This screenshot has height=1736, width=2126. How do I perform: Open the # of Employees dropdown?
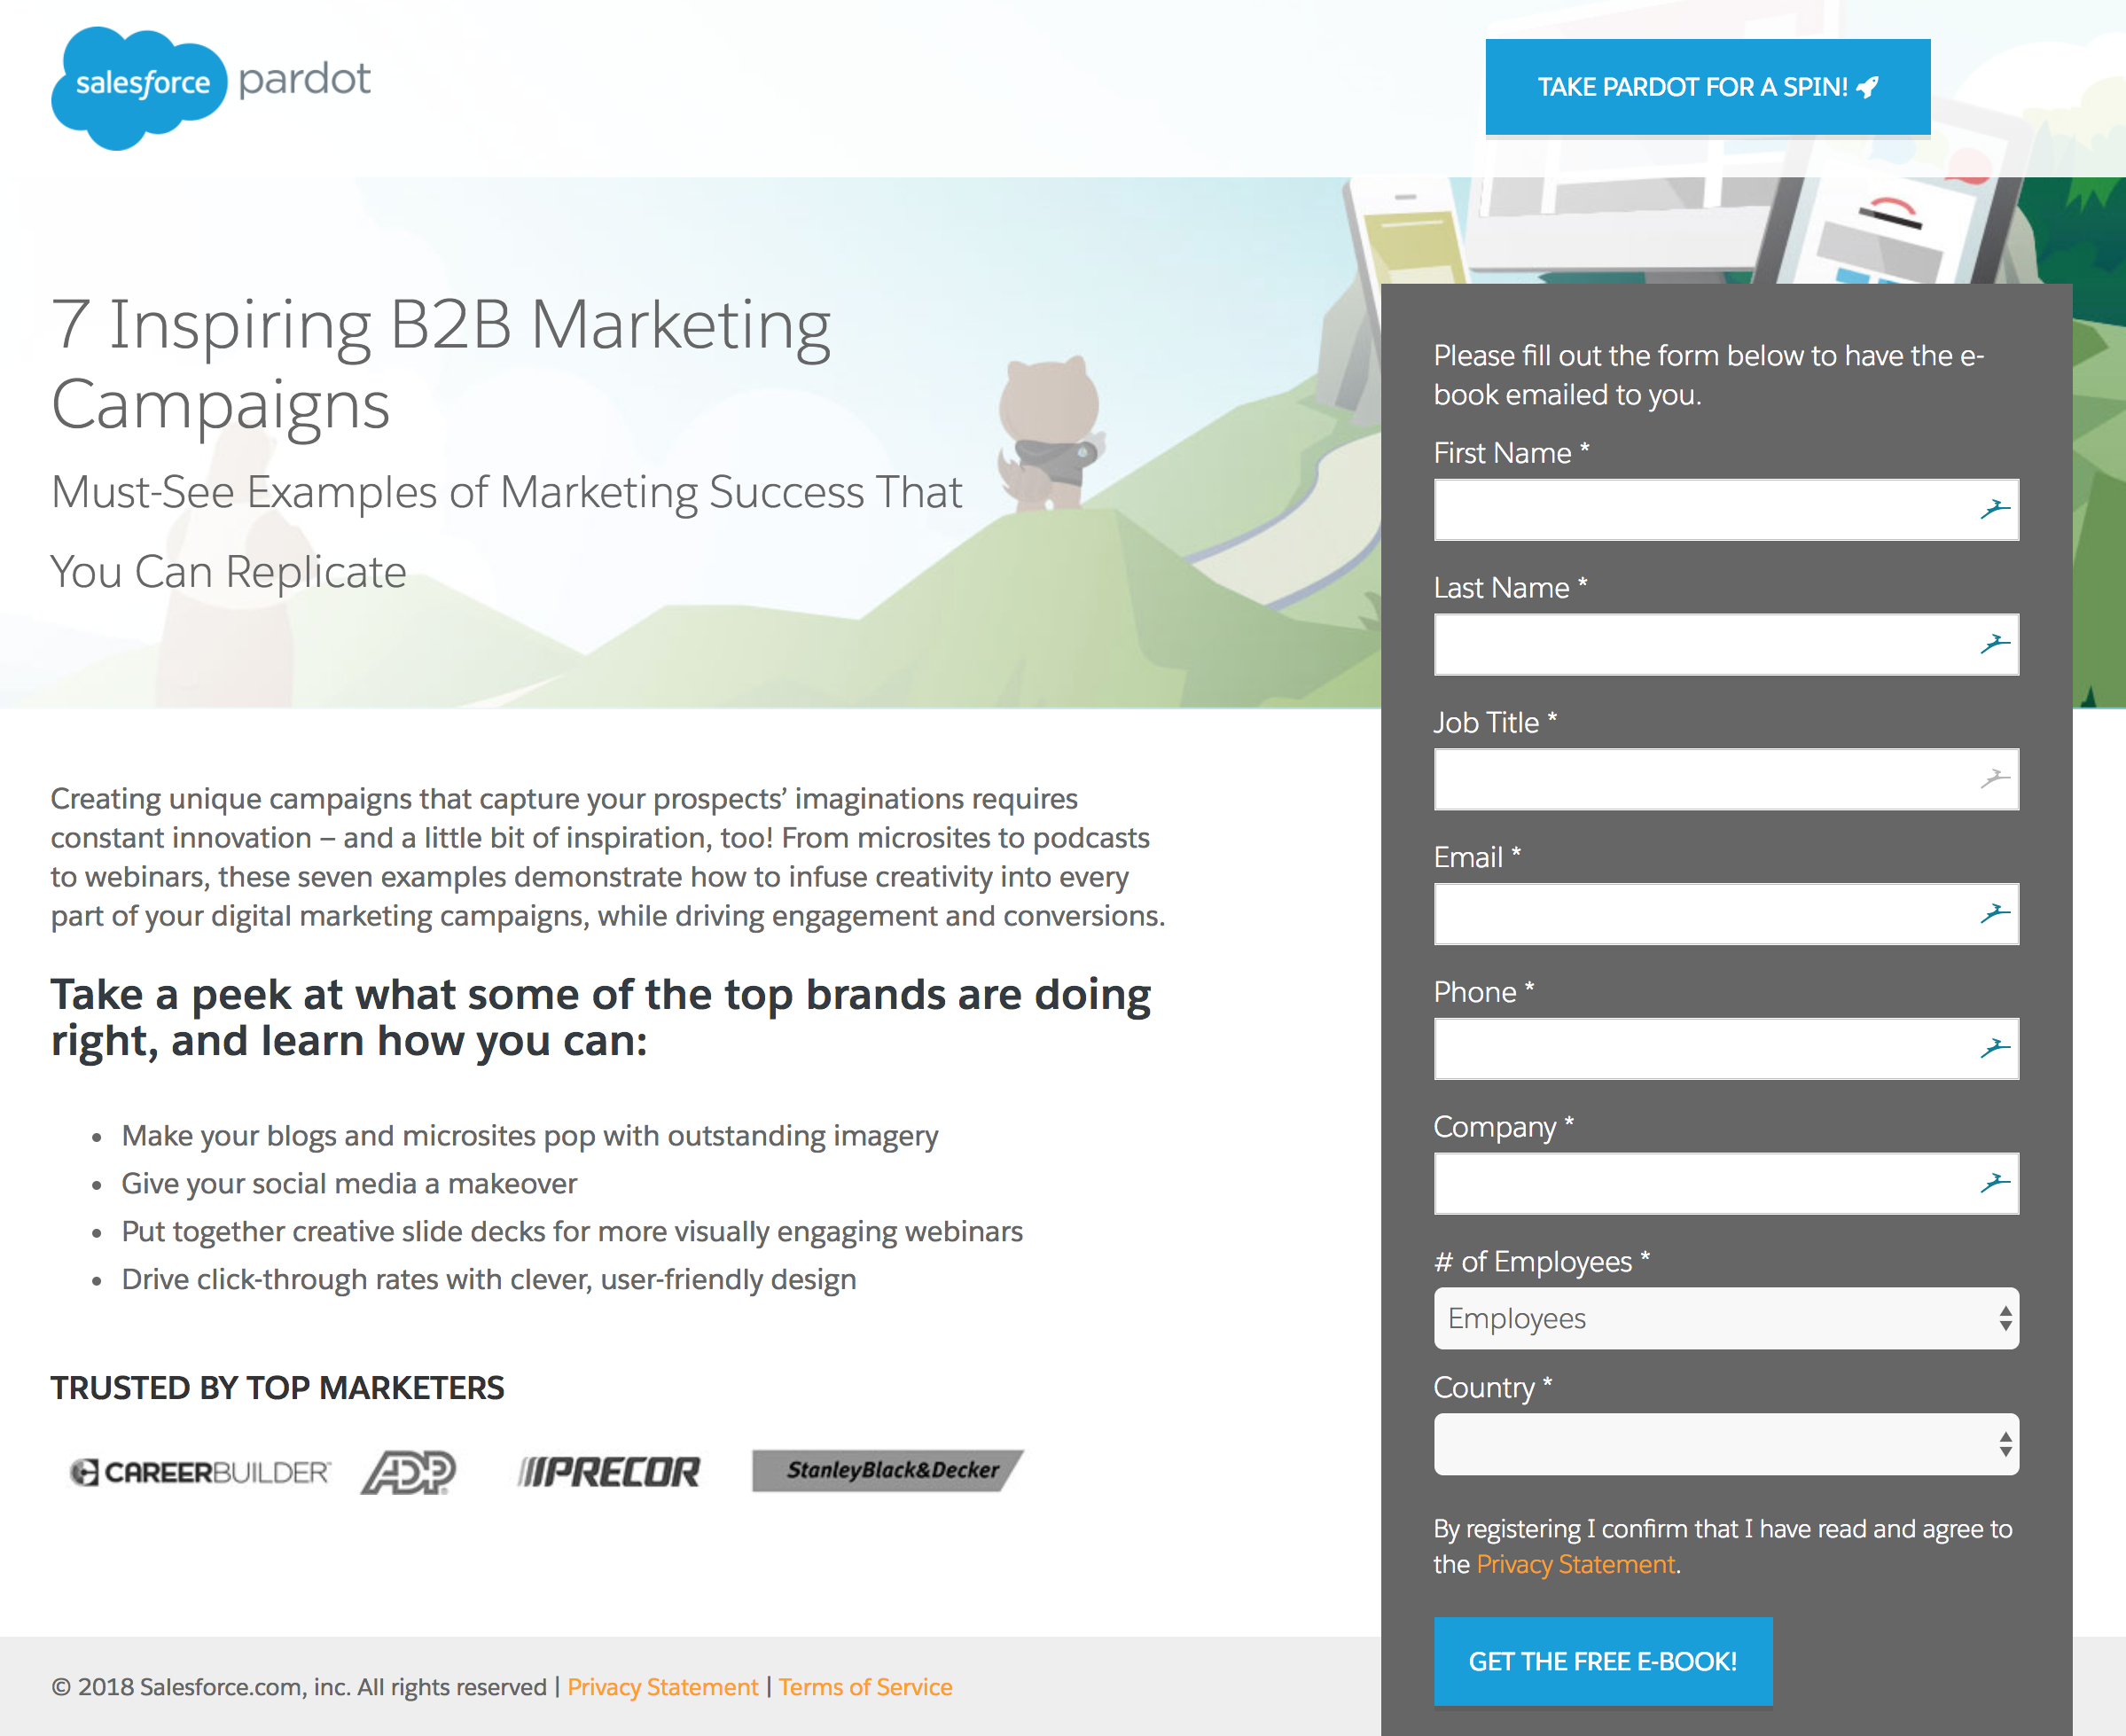[1725, 1318]
